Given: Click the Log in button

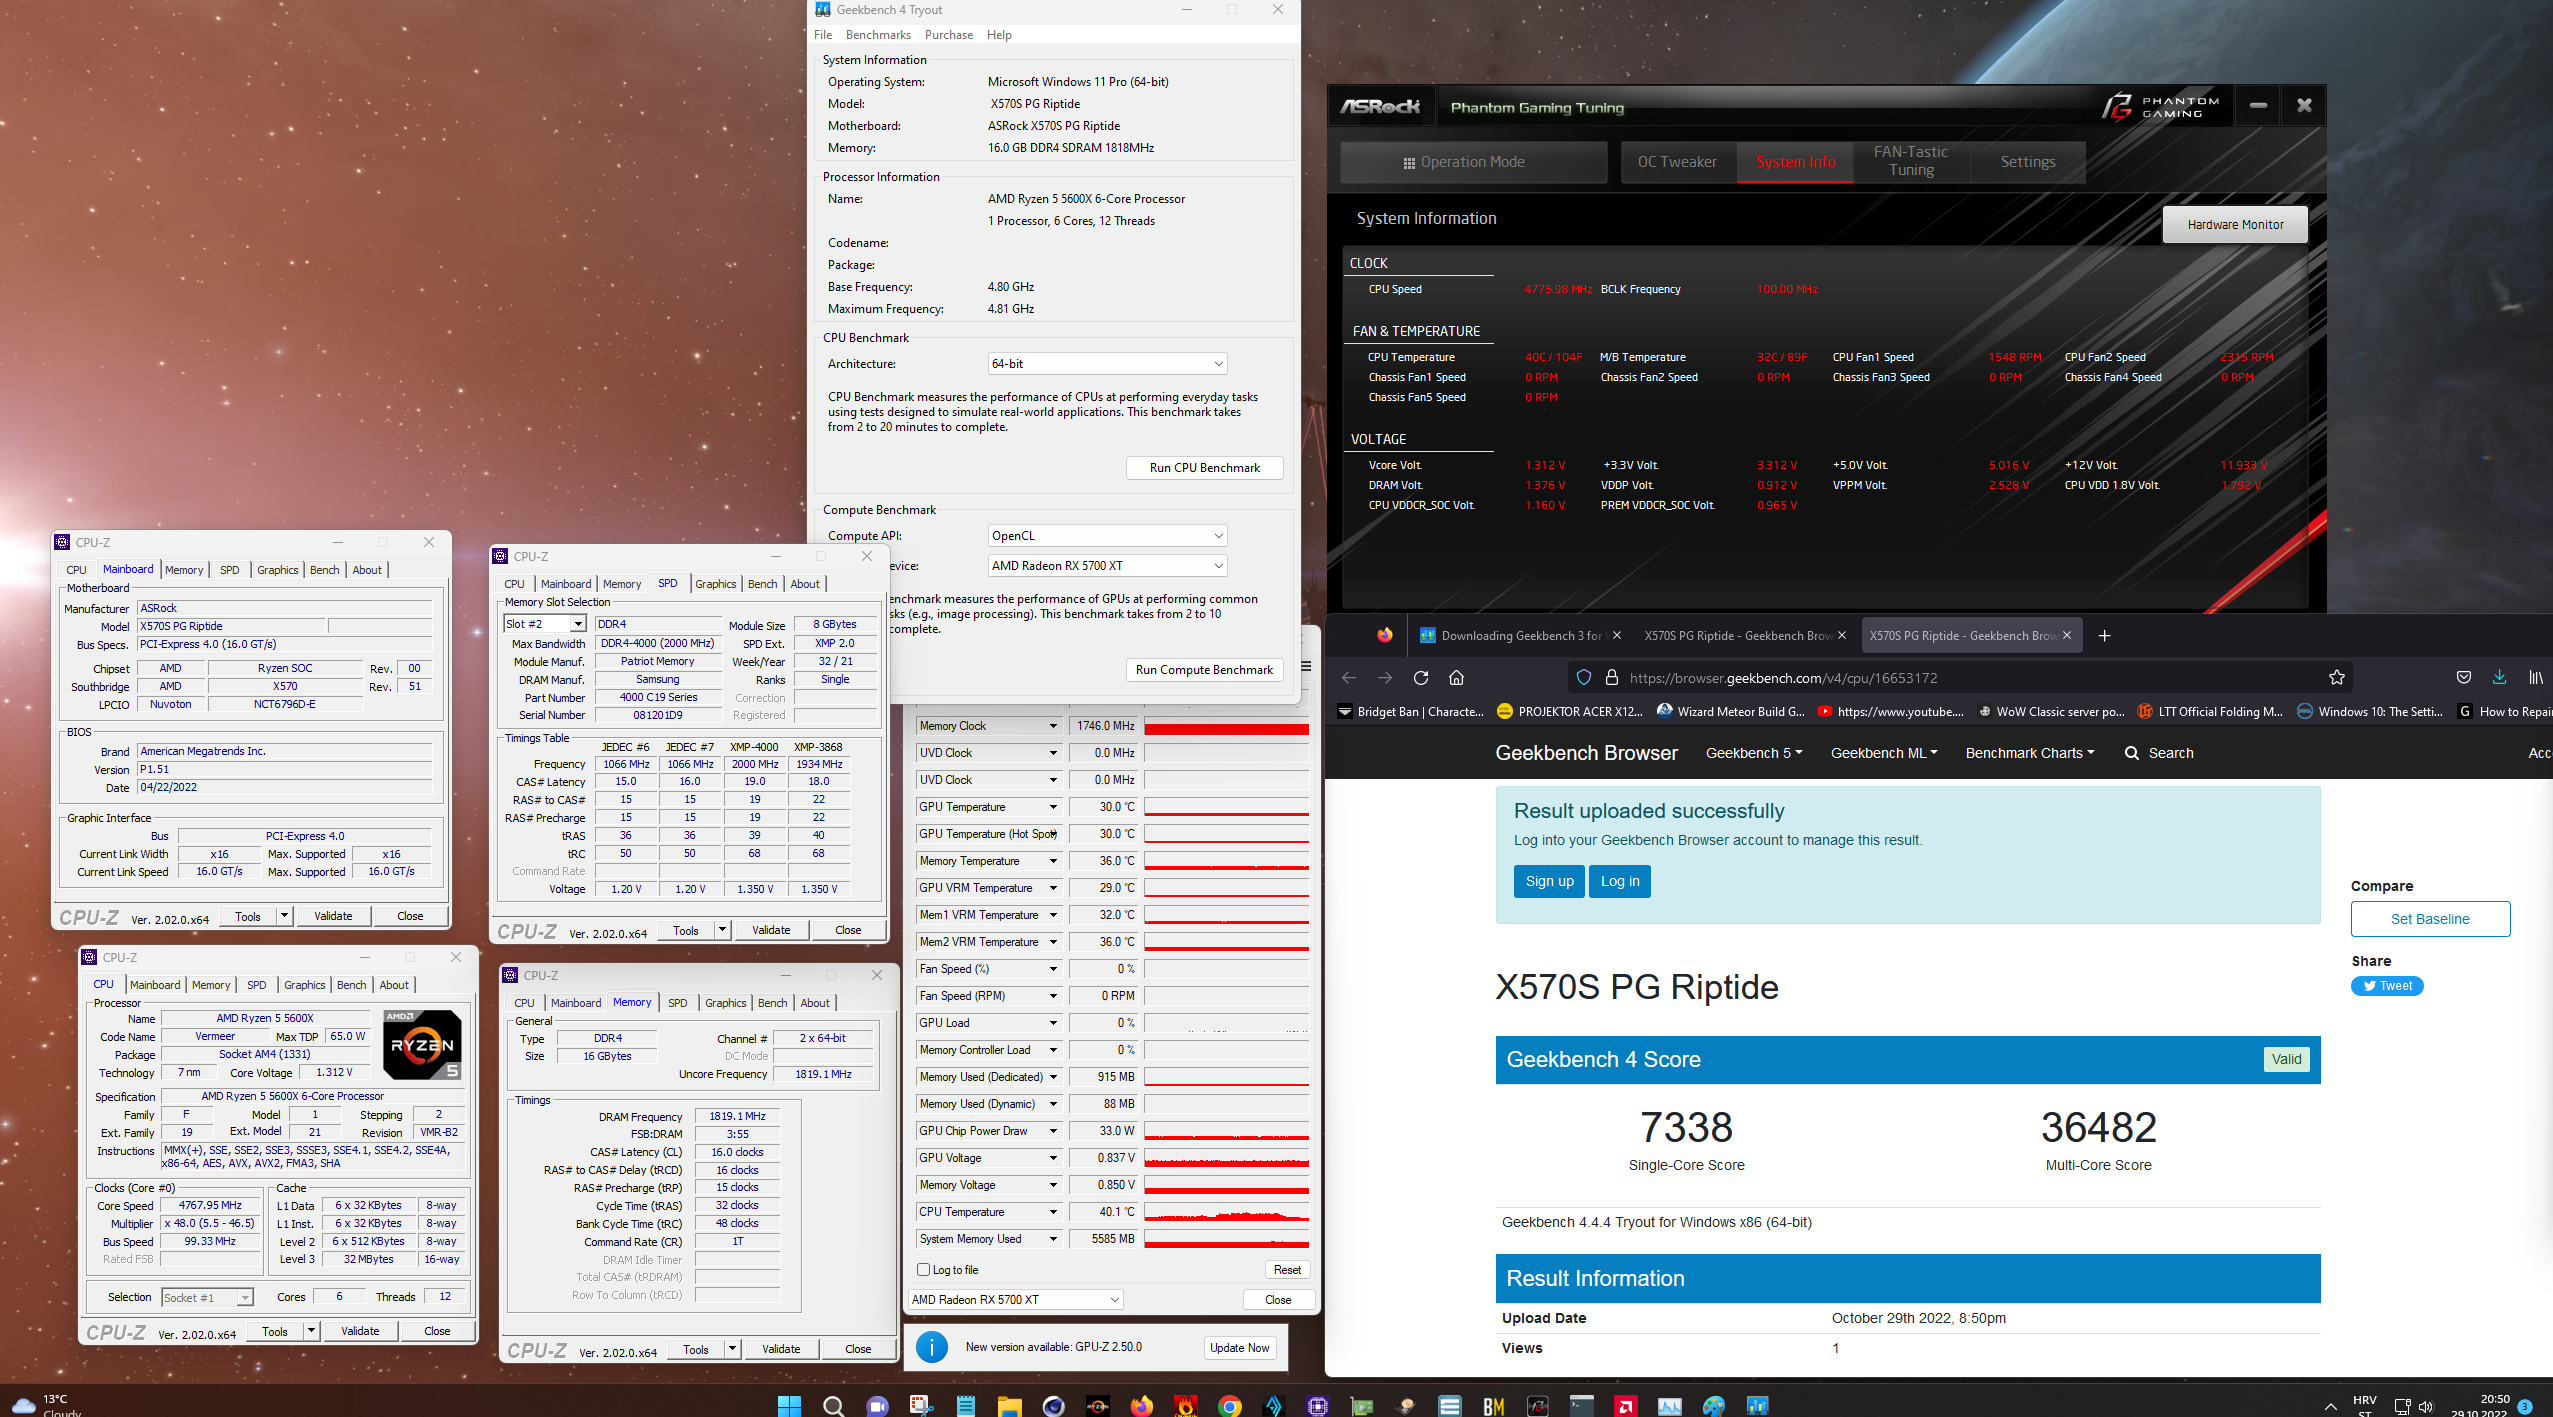Looking at the screenshot, I should [1620, 881].
